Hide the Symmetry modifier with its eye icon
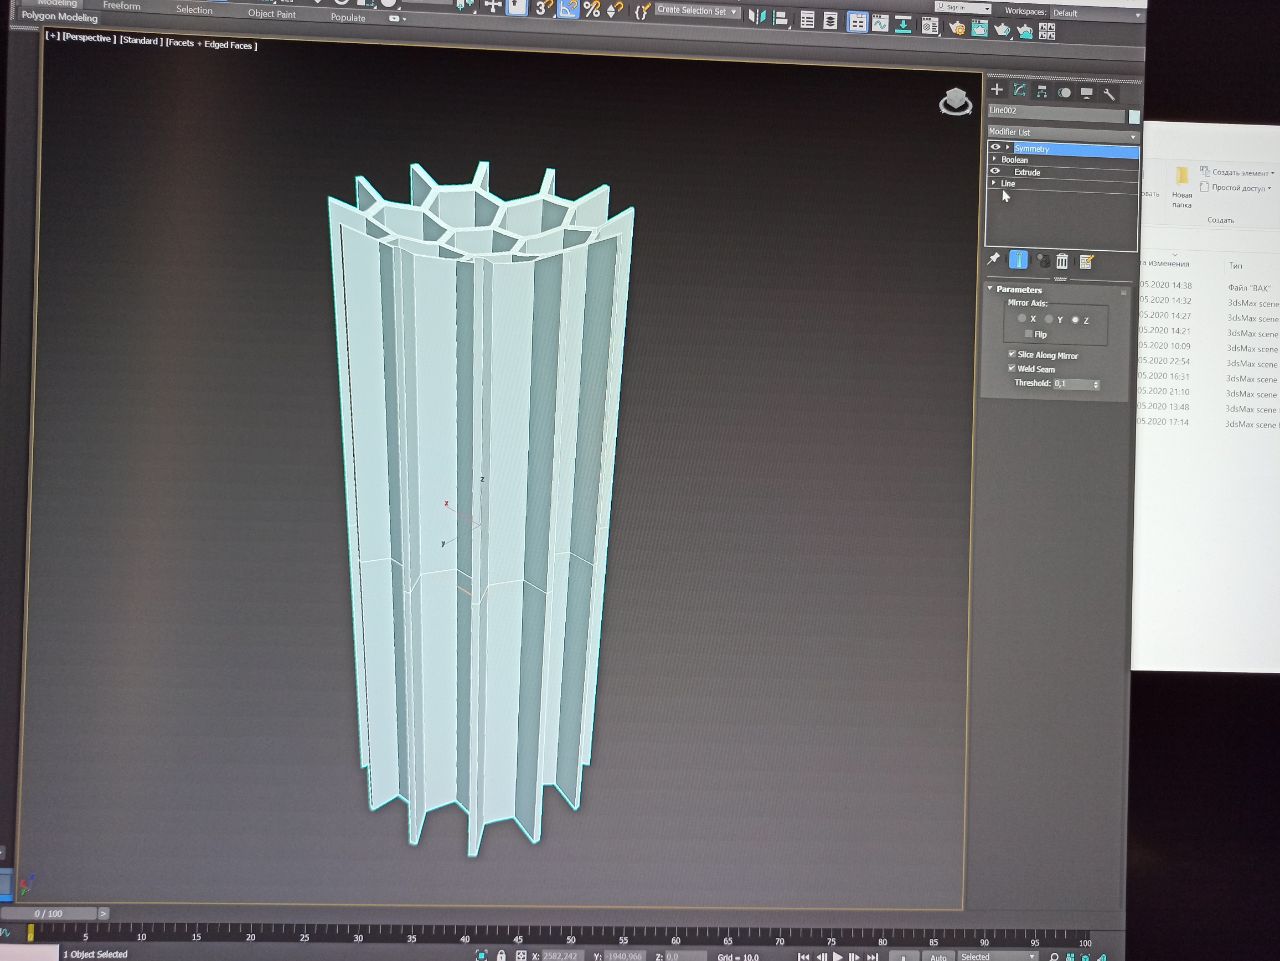The image size is (1280, 961). pos(995,147)
